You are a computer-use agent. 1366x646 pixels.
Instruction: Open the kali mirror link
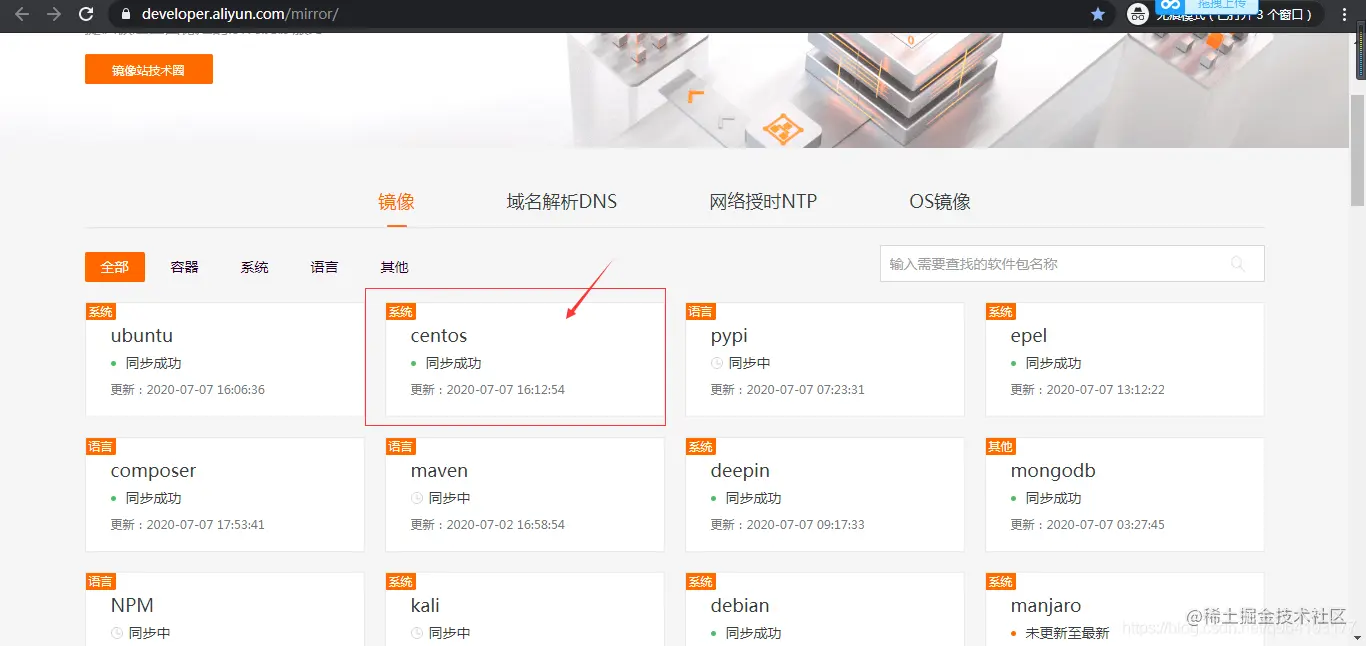425,606
